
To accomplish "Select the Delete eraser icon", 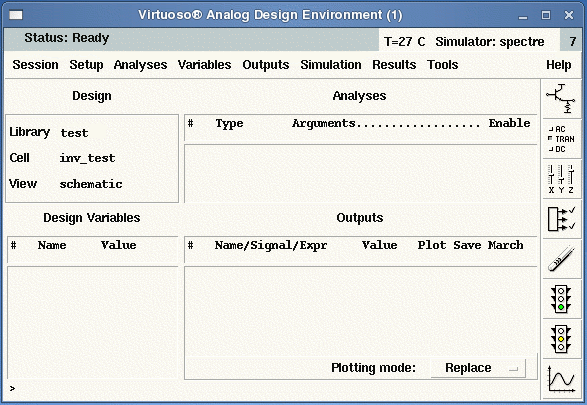I will coord(561,259).
